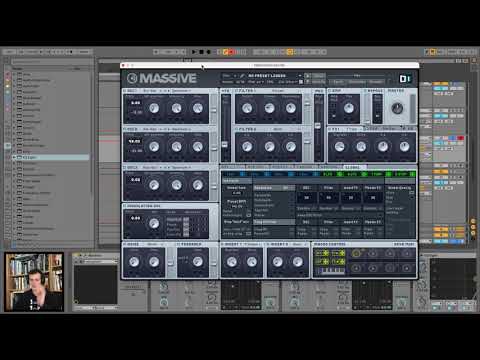Open the Browser view in Massive header

(x=376, y=82)
